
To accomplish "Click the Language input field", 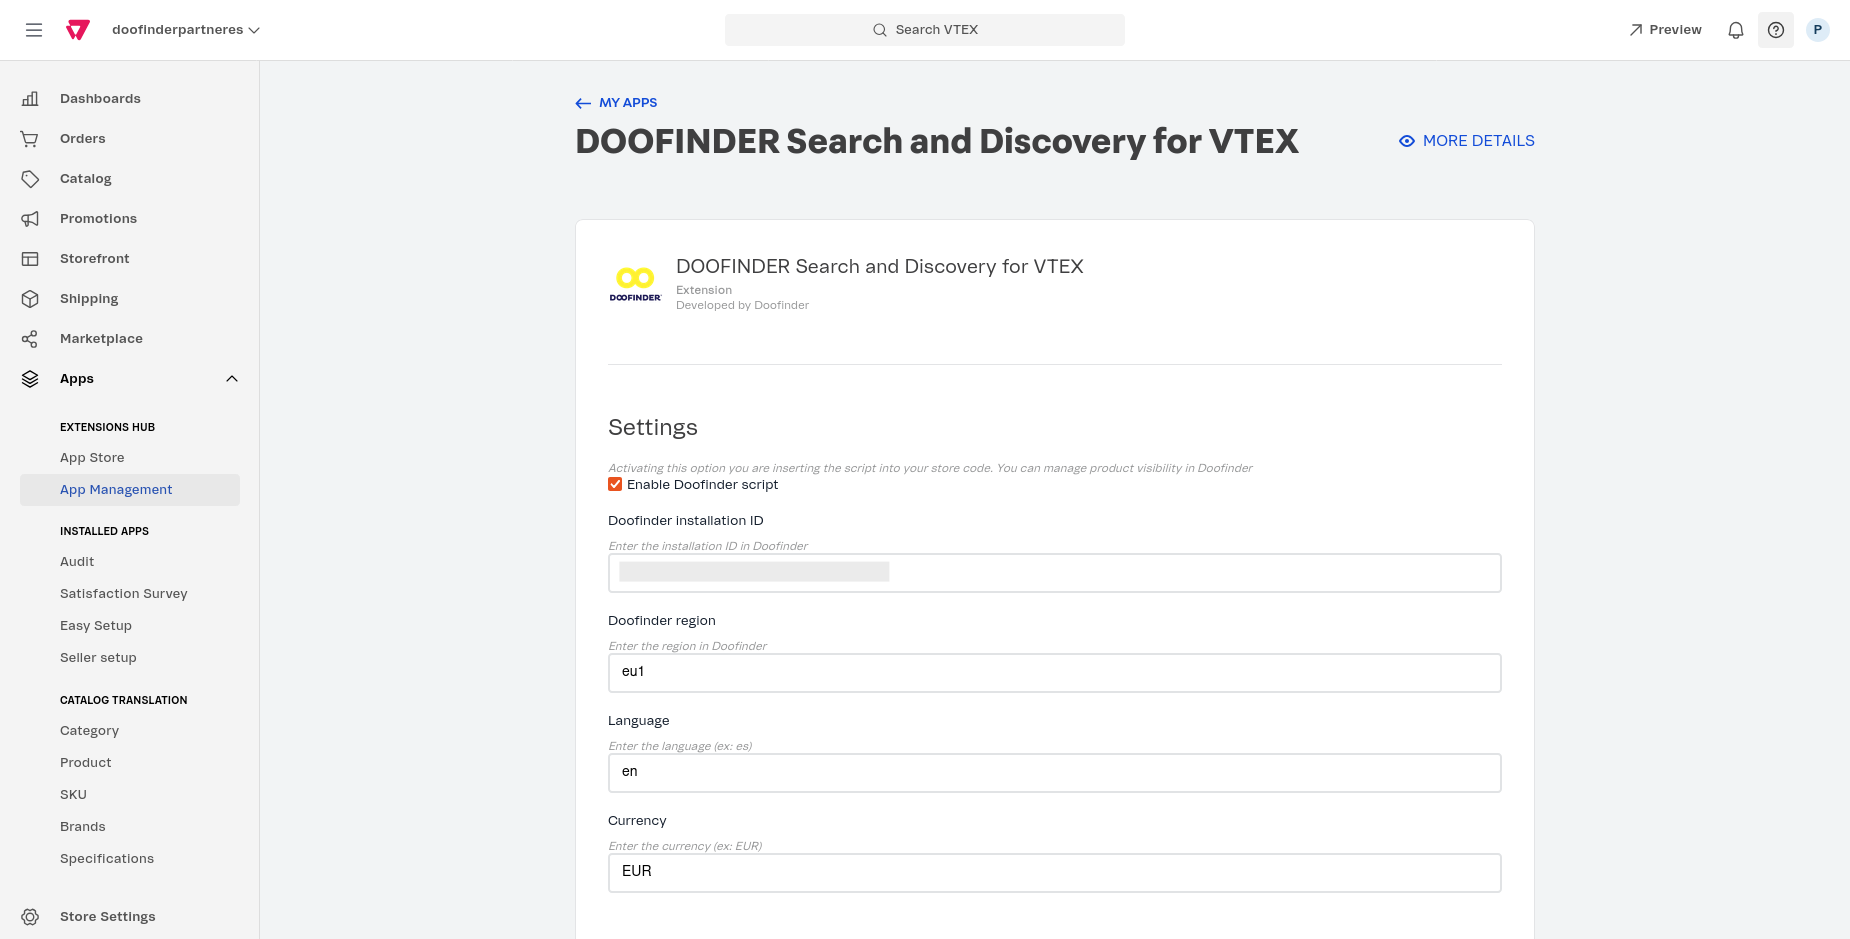I will click(1055, 773).
